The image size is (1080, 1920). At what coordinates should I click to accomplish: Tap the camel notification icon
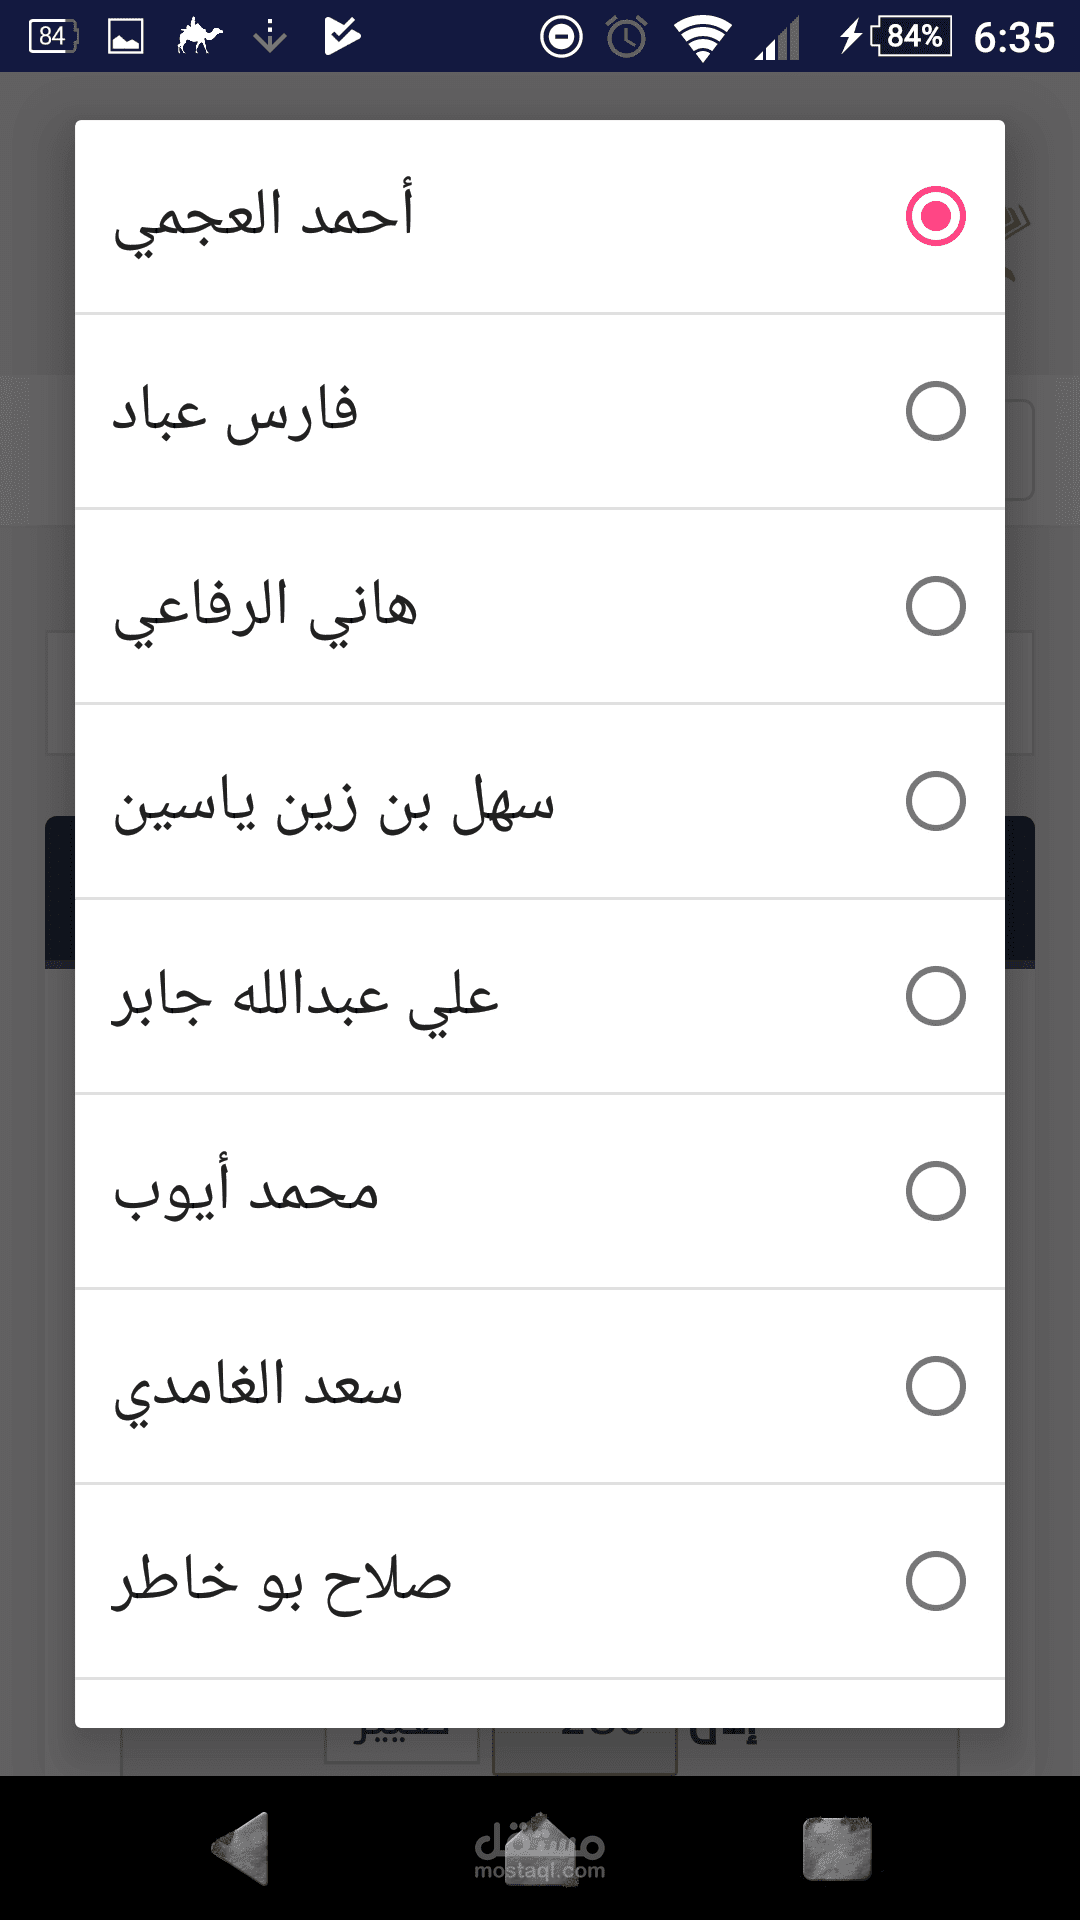point(199,37)
